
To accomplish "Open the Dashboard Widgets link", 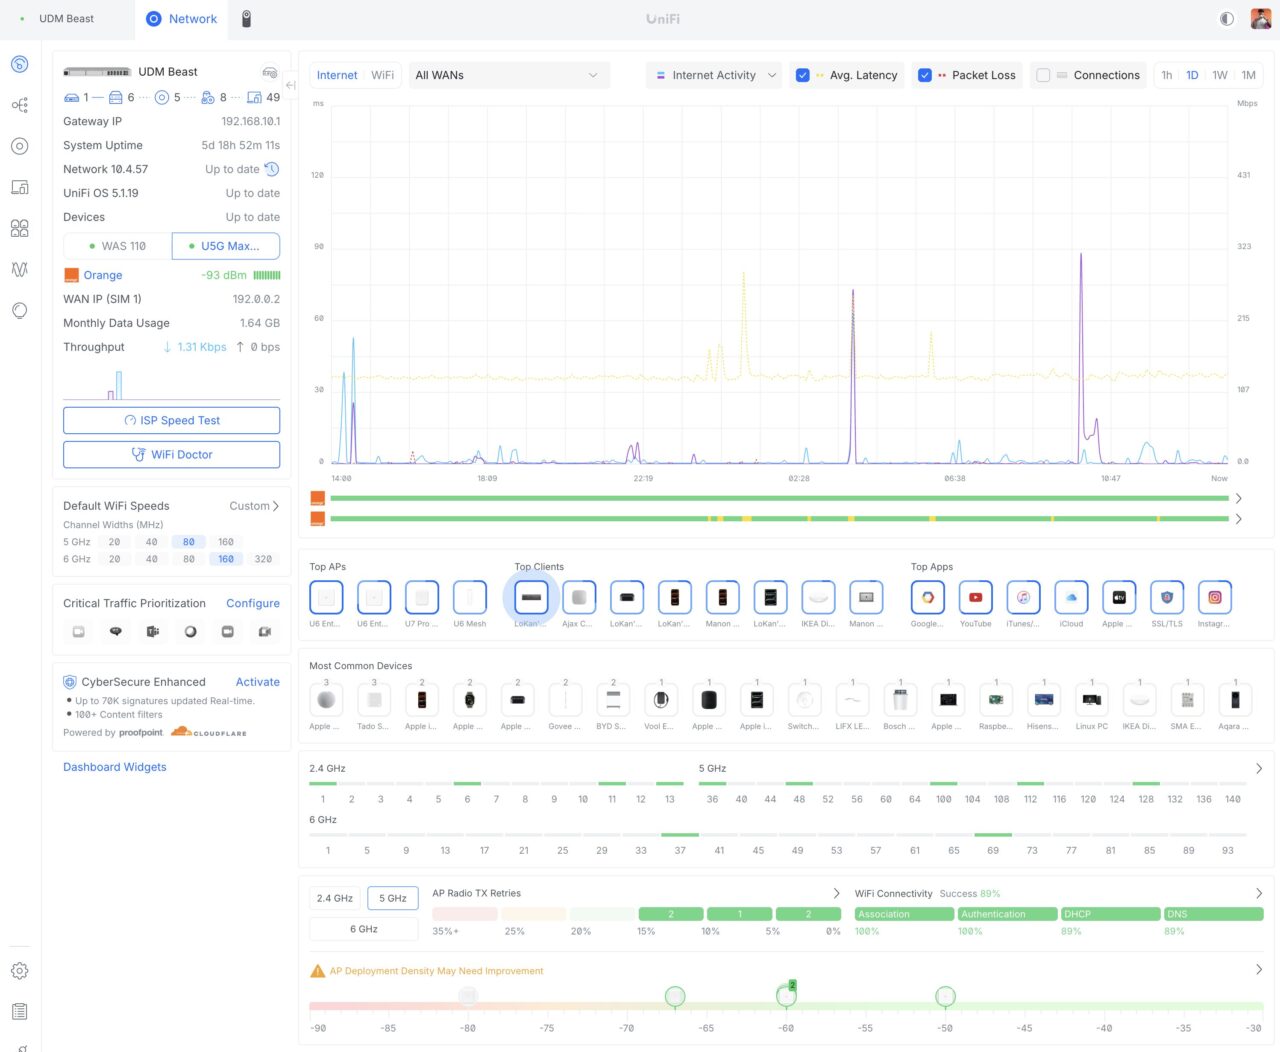I will [115, 767].
